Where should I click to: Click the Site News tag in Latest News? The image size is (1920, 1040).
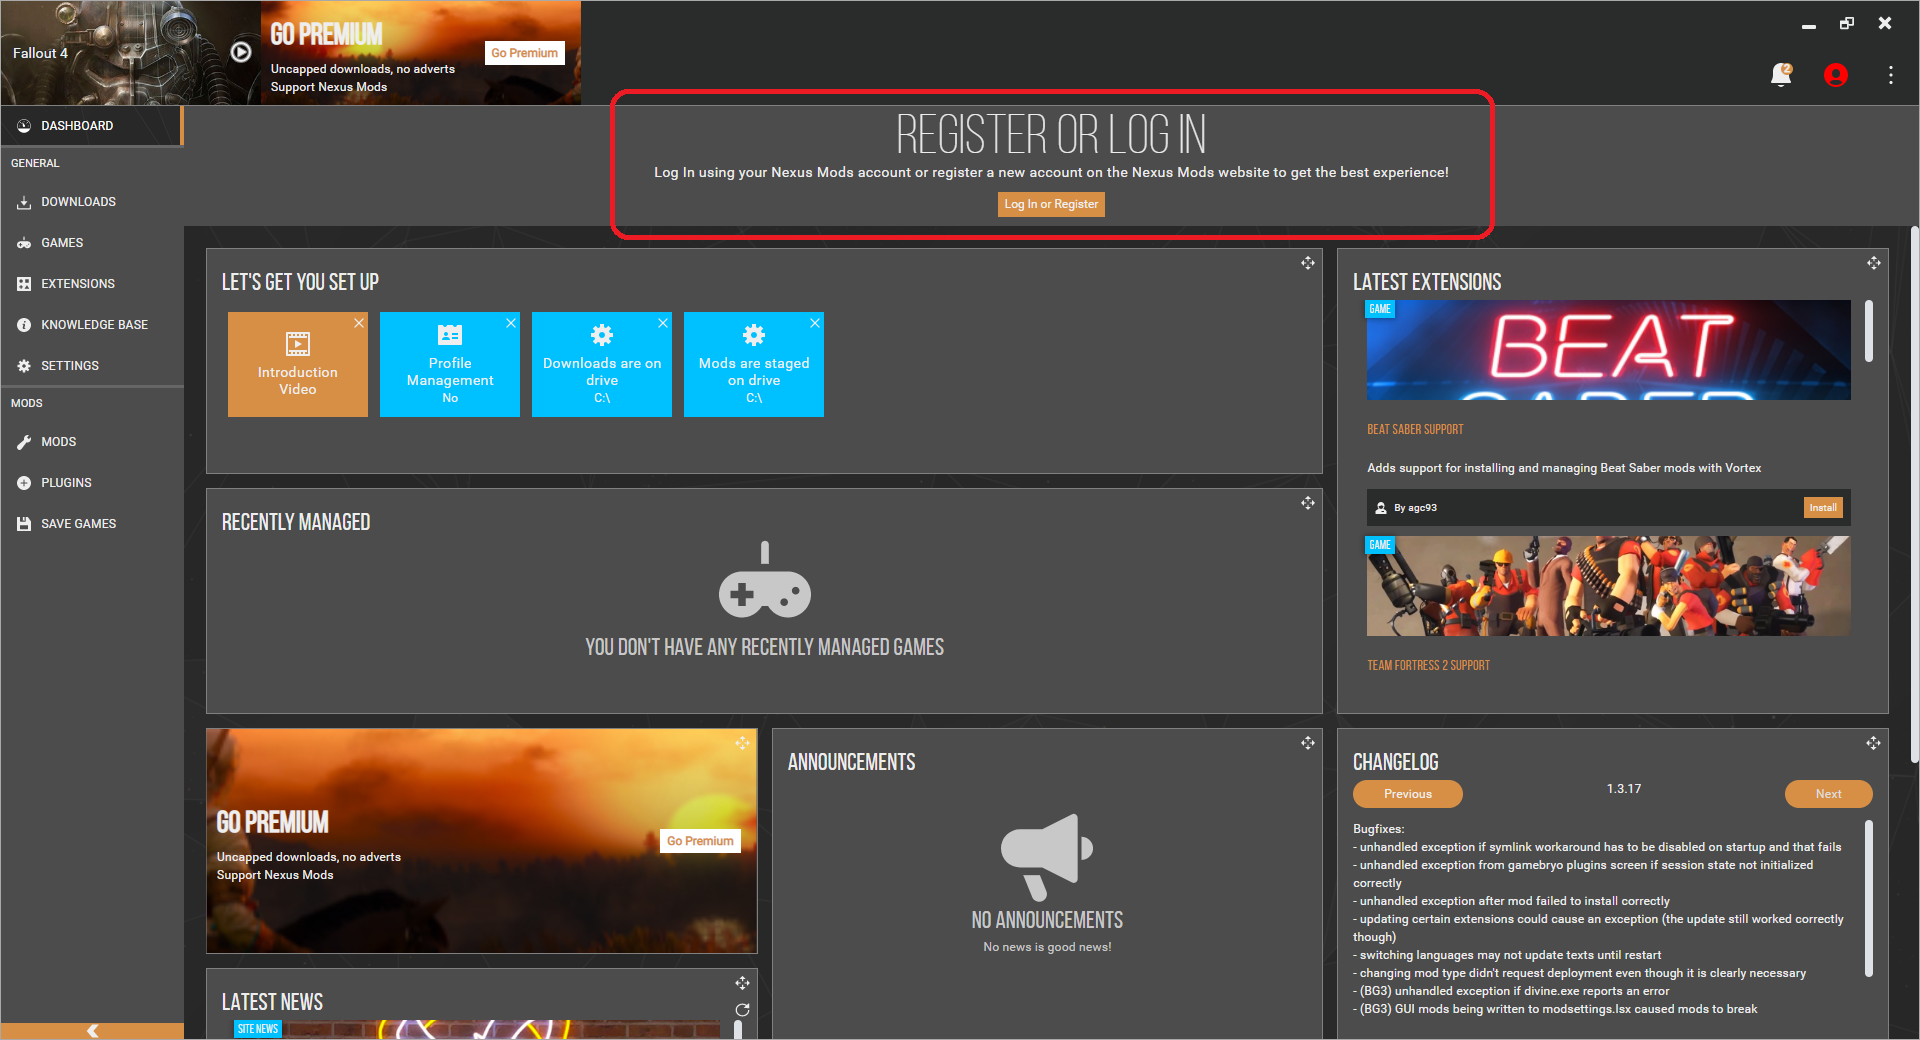click(258, 1029)
